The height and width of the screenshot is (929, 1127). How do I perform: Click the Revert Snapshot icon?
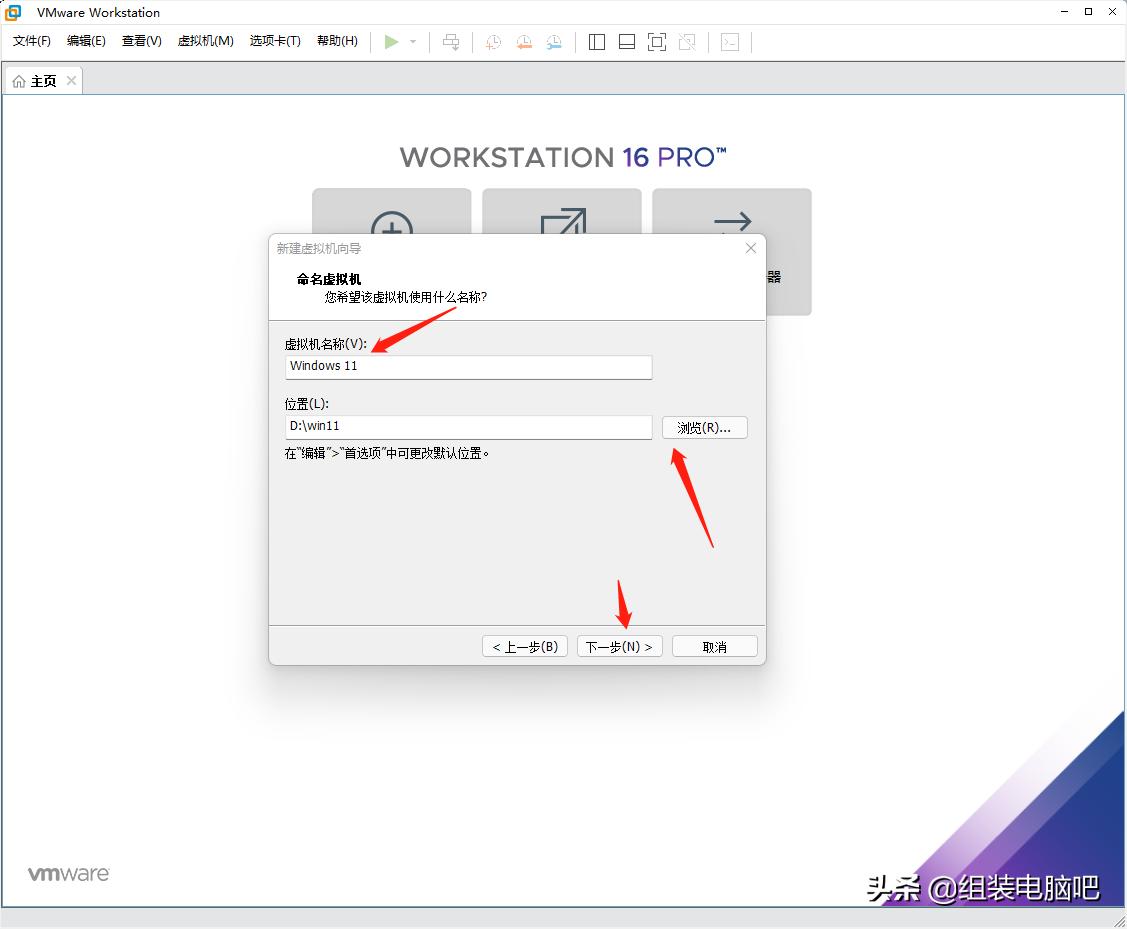point(523,41)
